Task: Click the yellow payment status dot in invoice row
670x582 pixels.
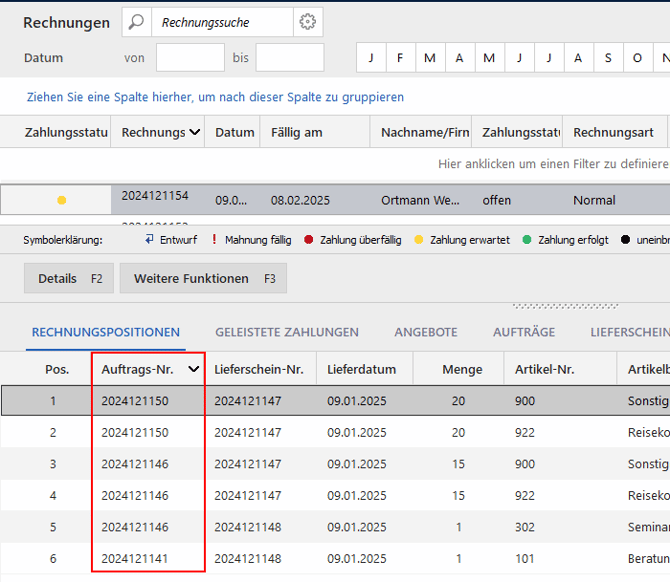Action: tap(62, 200)
